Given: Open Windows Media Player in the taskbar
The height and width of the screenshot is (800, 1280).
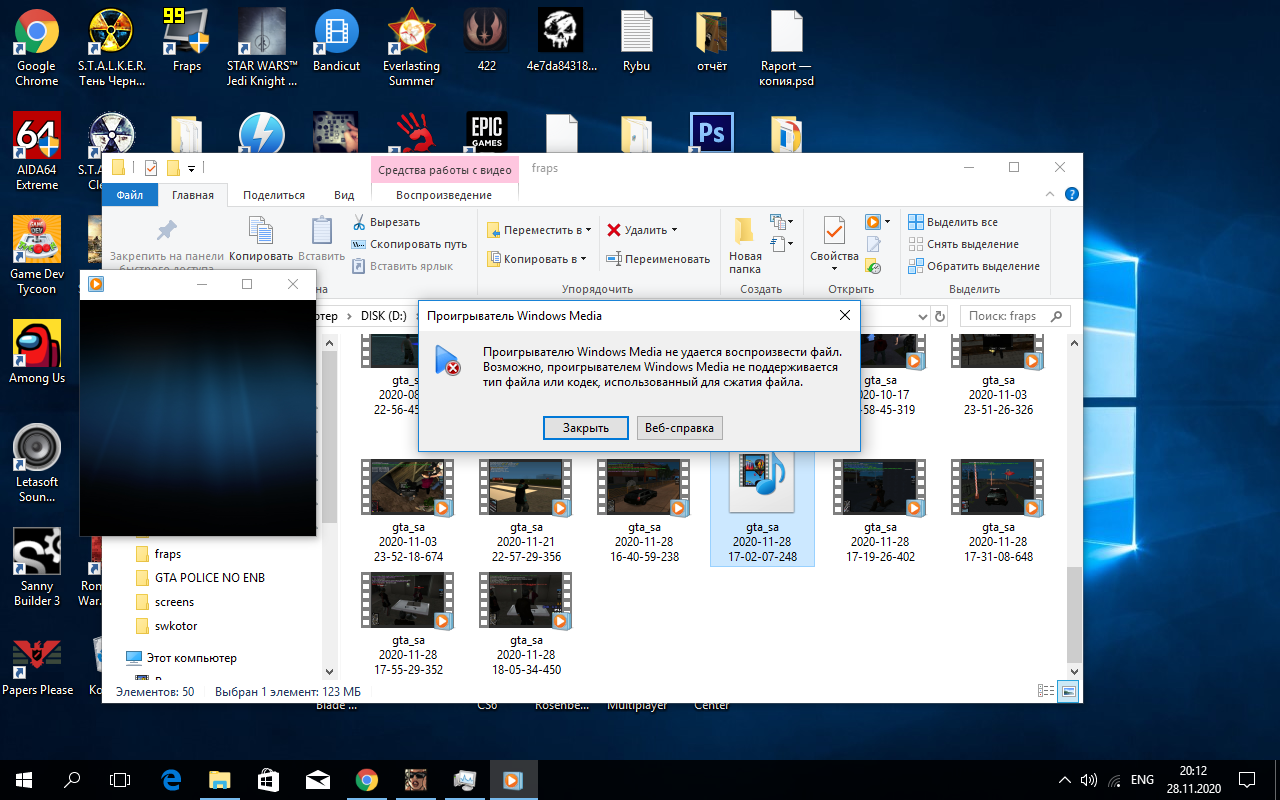Looking at the screenshot, I should 513,779.
